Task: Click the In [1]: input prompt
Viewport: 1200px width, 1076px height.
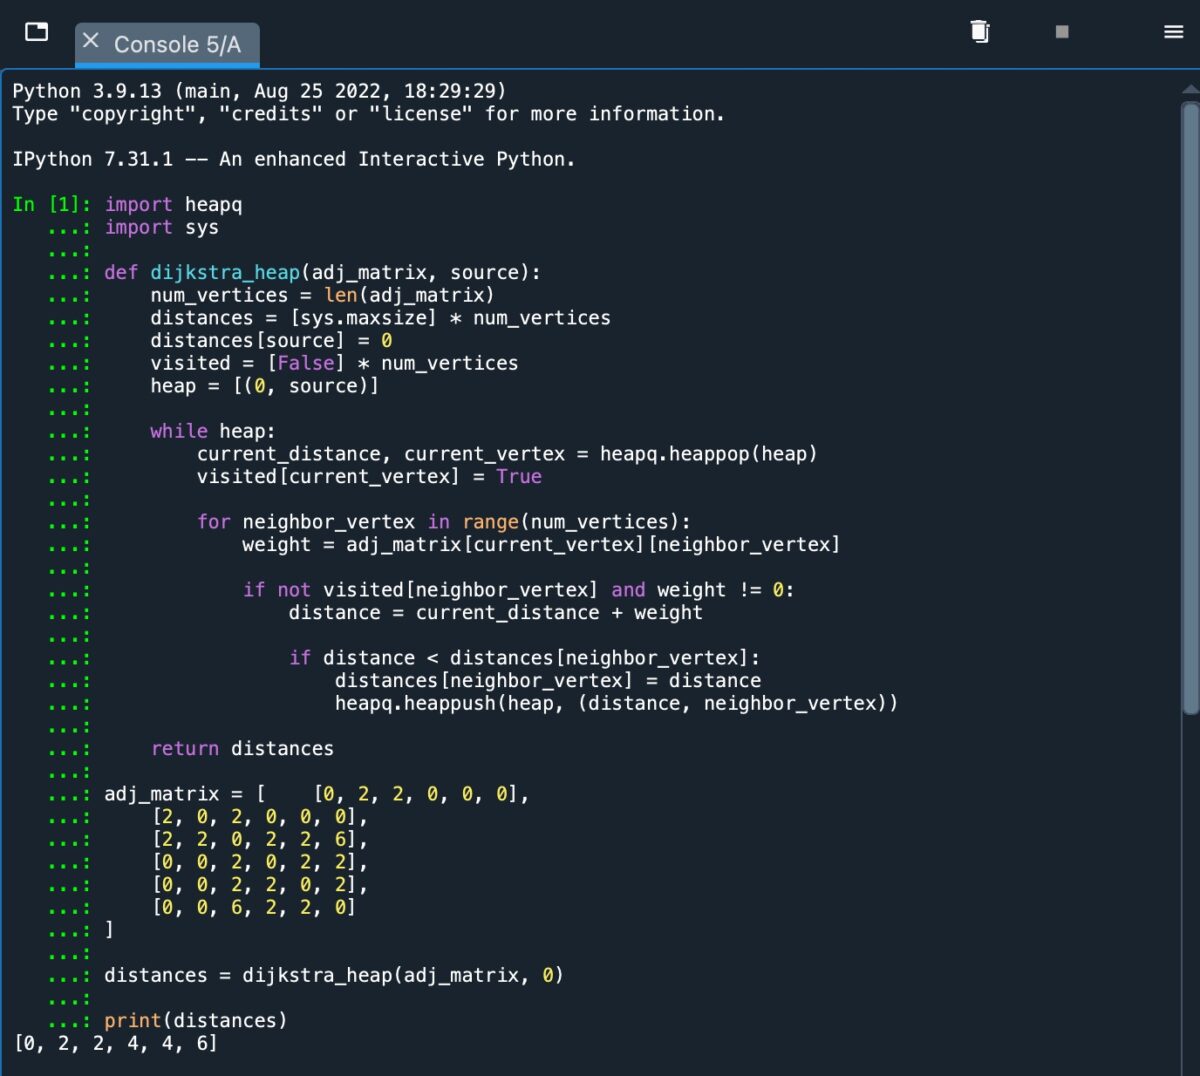Action: tap(52, 205)
